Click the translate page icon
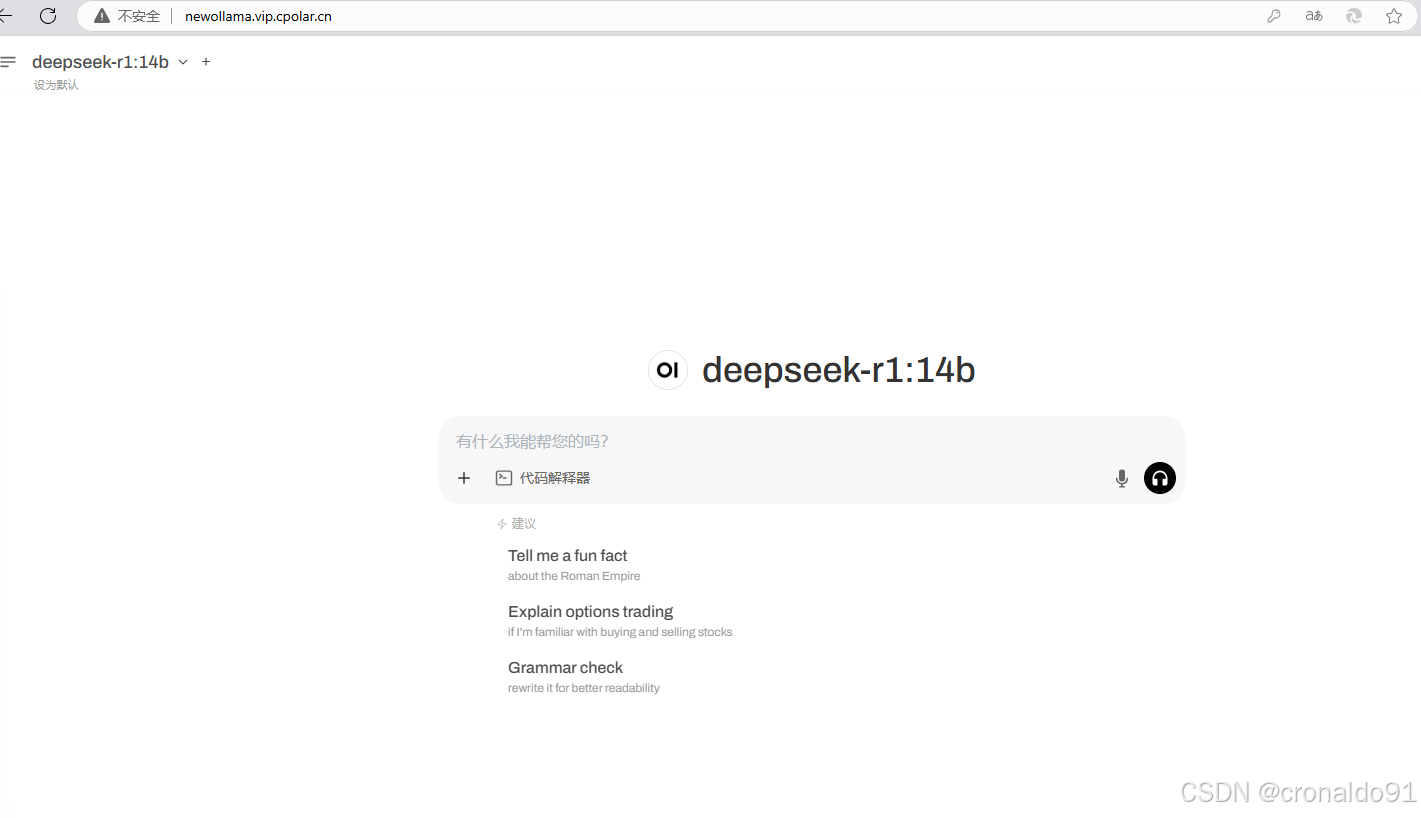 tap(1314, 16)
